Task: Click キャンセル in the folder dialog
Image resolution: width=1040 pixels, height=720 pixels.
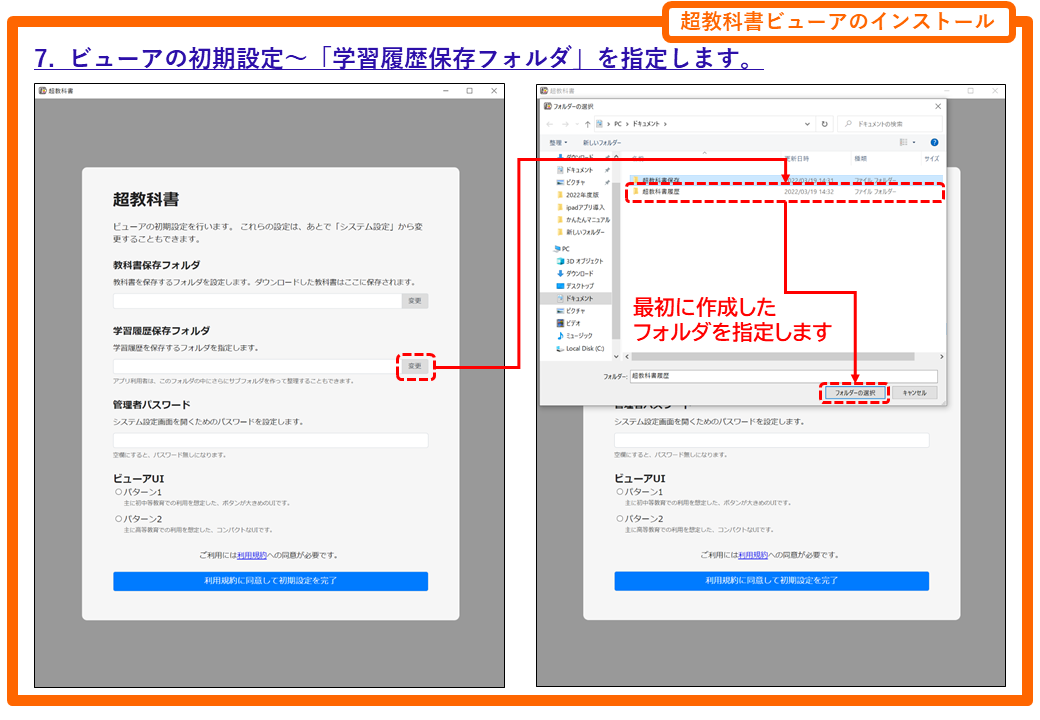Action: [x=914, y=393]
